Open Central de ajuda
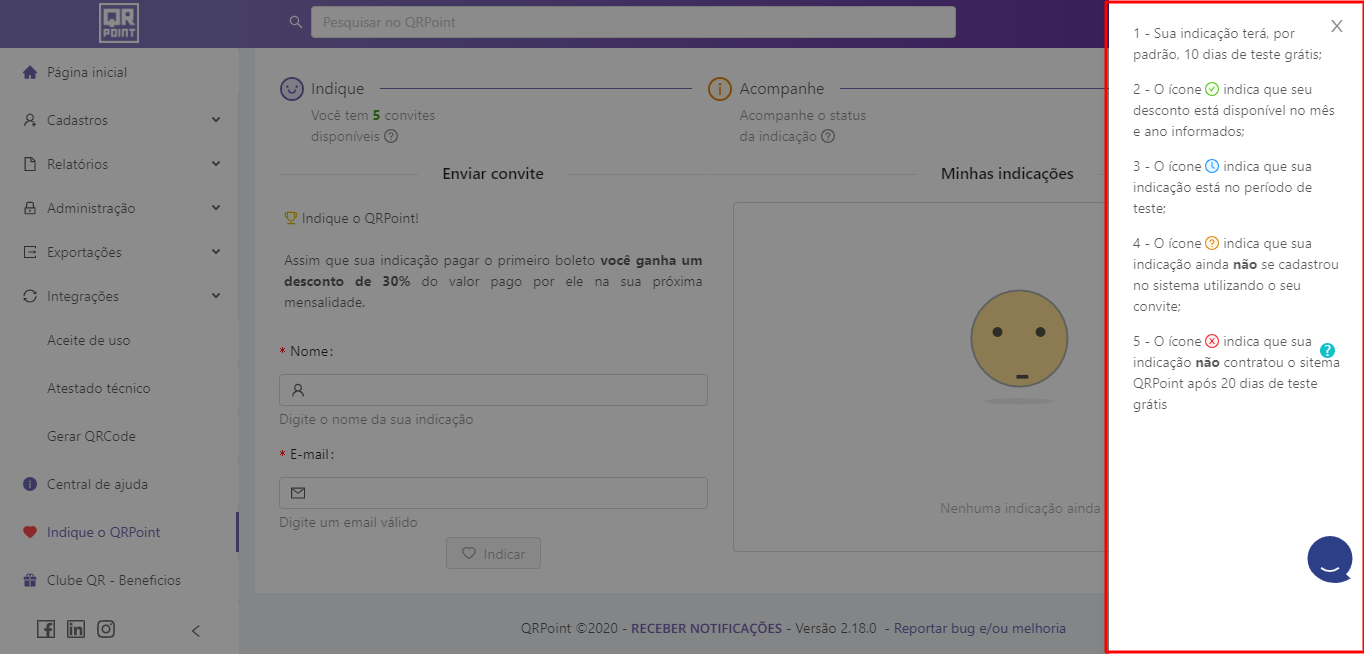 tap(96, 484)
